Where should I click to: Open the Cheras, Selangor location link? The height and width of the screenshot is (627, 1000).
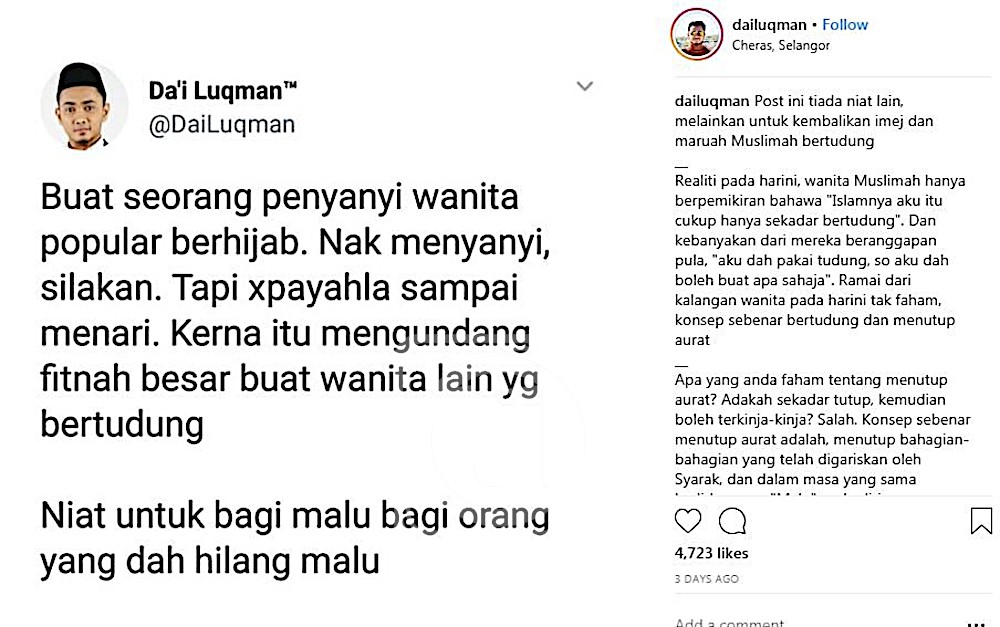(781, 45)
